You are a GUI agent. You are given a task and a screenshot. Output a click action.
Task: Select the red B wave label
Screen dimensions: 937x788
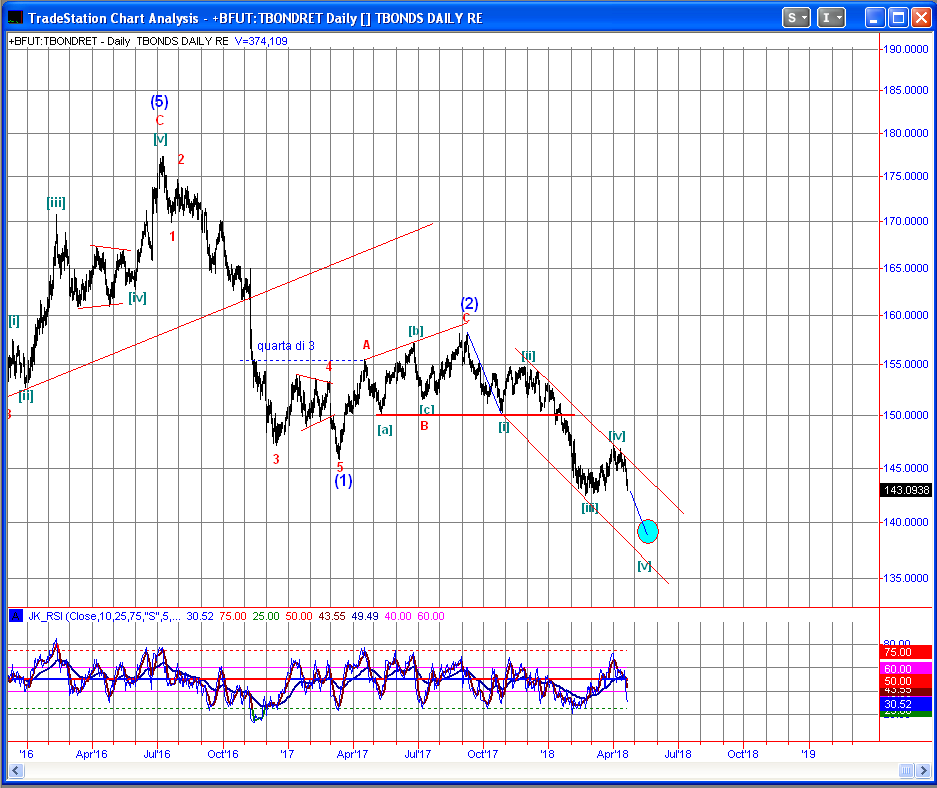coord(424,426)
